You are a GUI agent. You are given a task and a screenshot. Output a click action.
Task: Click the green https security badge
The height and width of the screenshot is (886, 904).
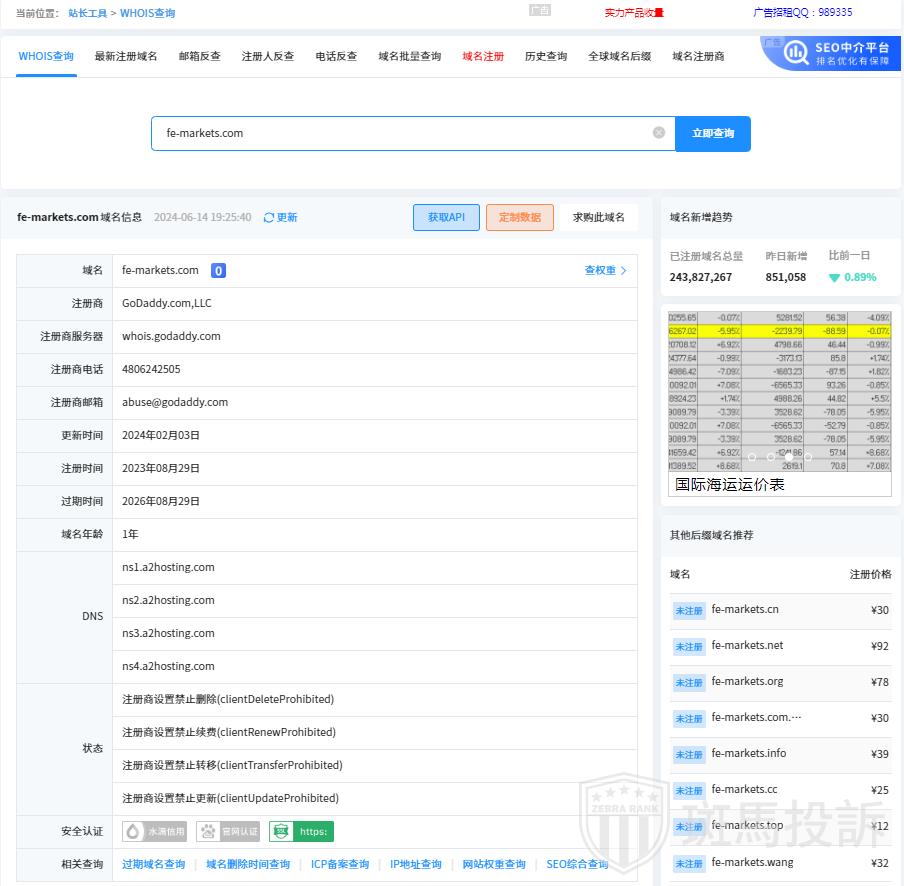pos(301,831)
